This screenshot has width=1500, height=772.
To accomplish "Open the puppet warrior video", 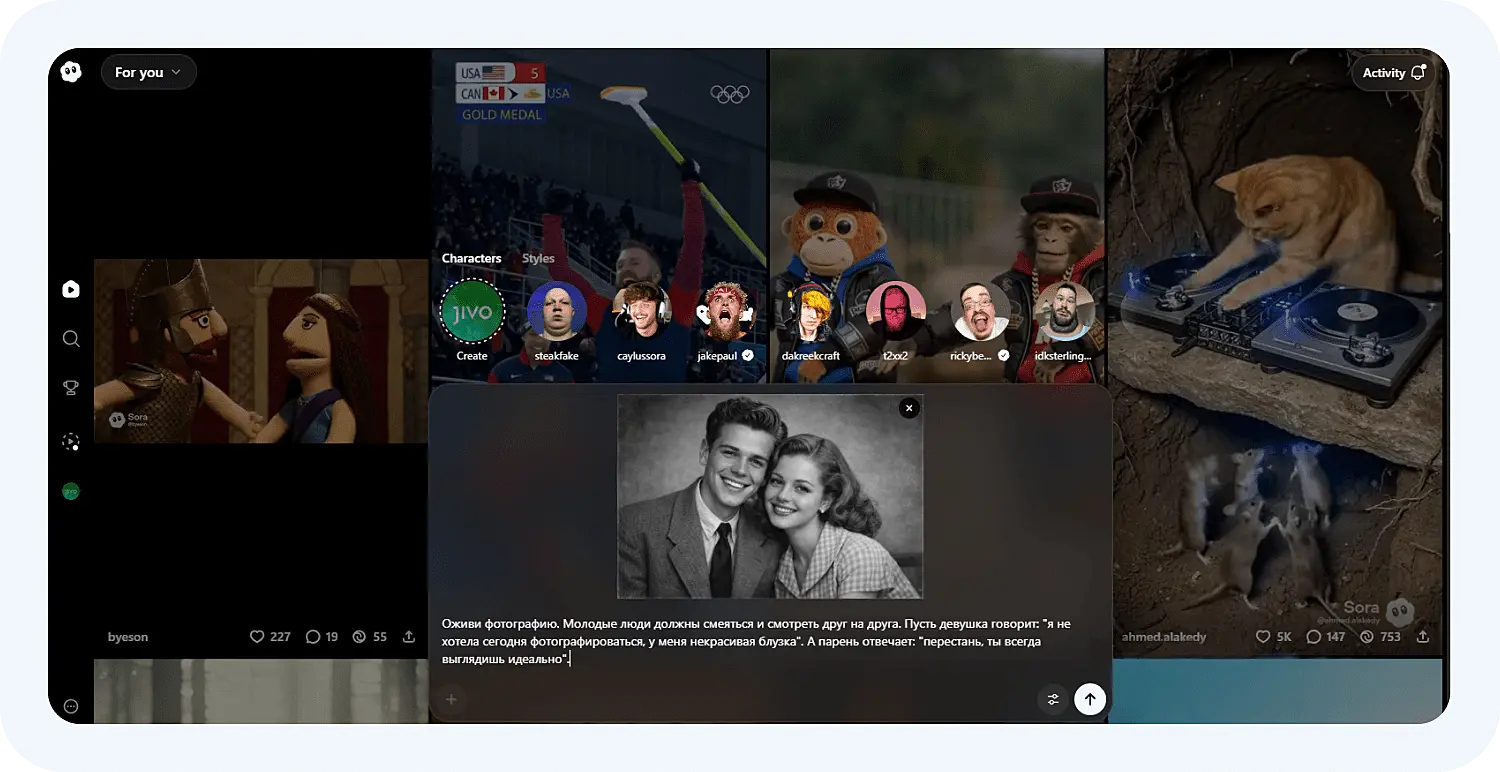I will point(261,351).
